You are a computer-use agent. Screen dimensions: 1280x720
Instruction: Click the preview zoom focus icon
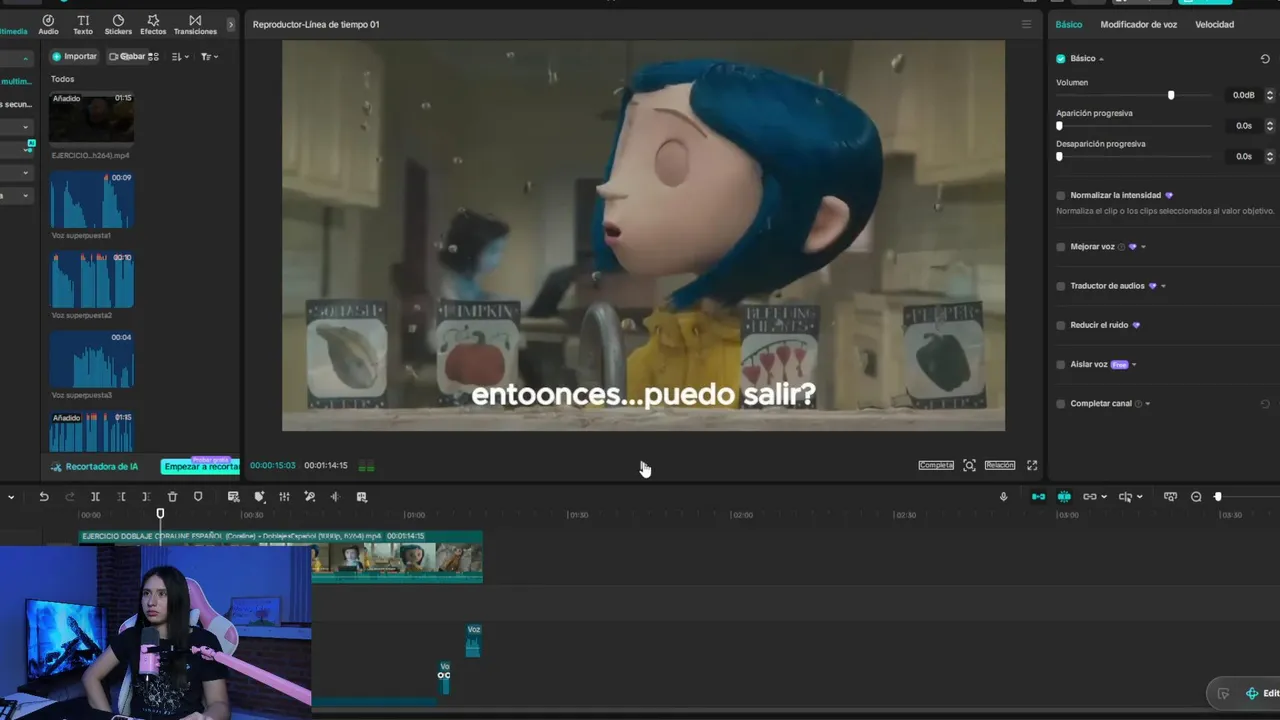(969, 465)
